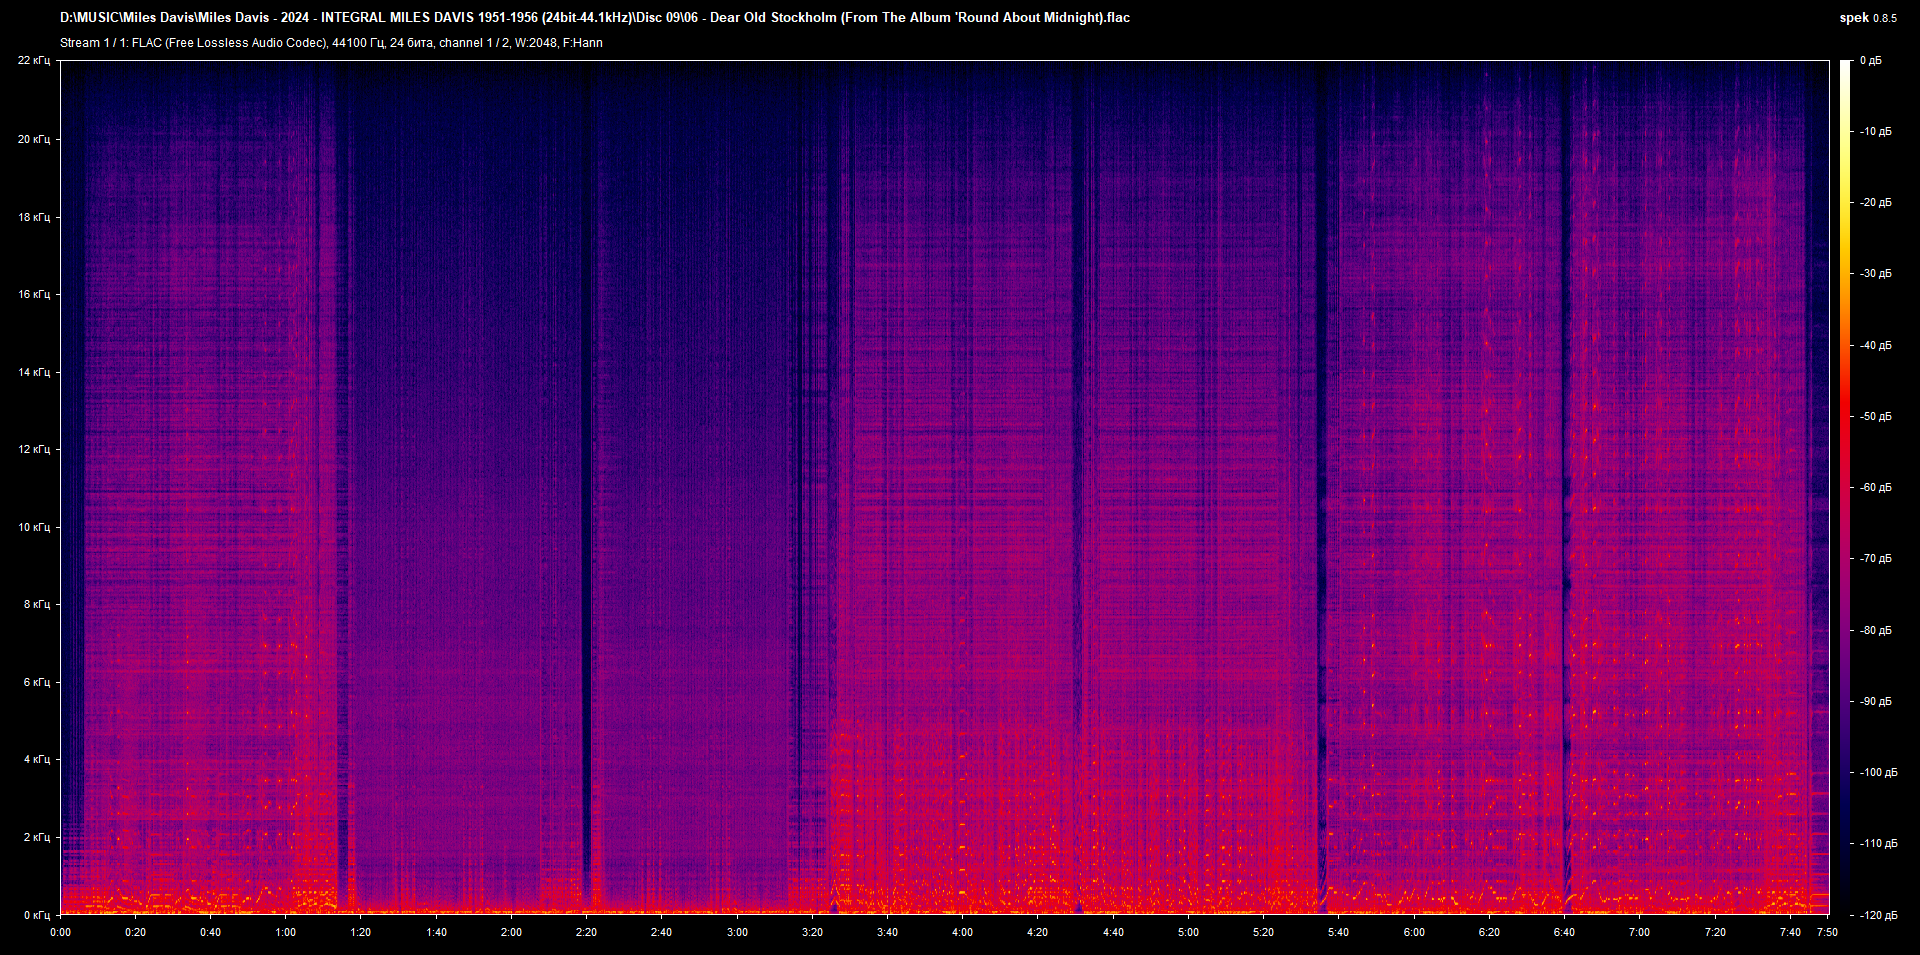Click the -100 дБ level label
This screenshot has width=1920, height=955.
(1879, 773)
